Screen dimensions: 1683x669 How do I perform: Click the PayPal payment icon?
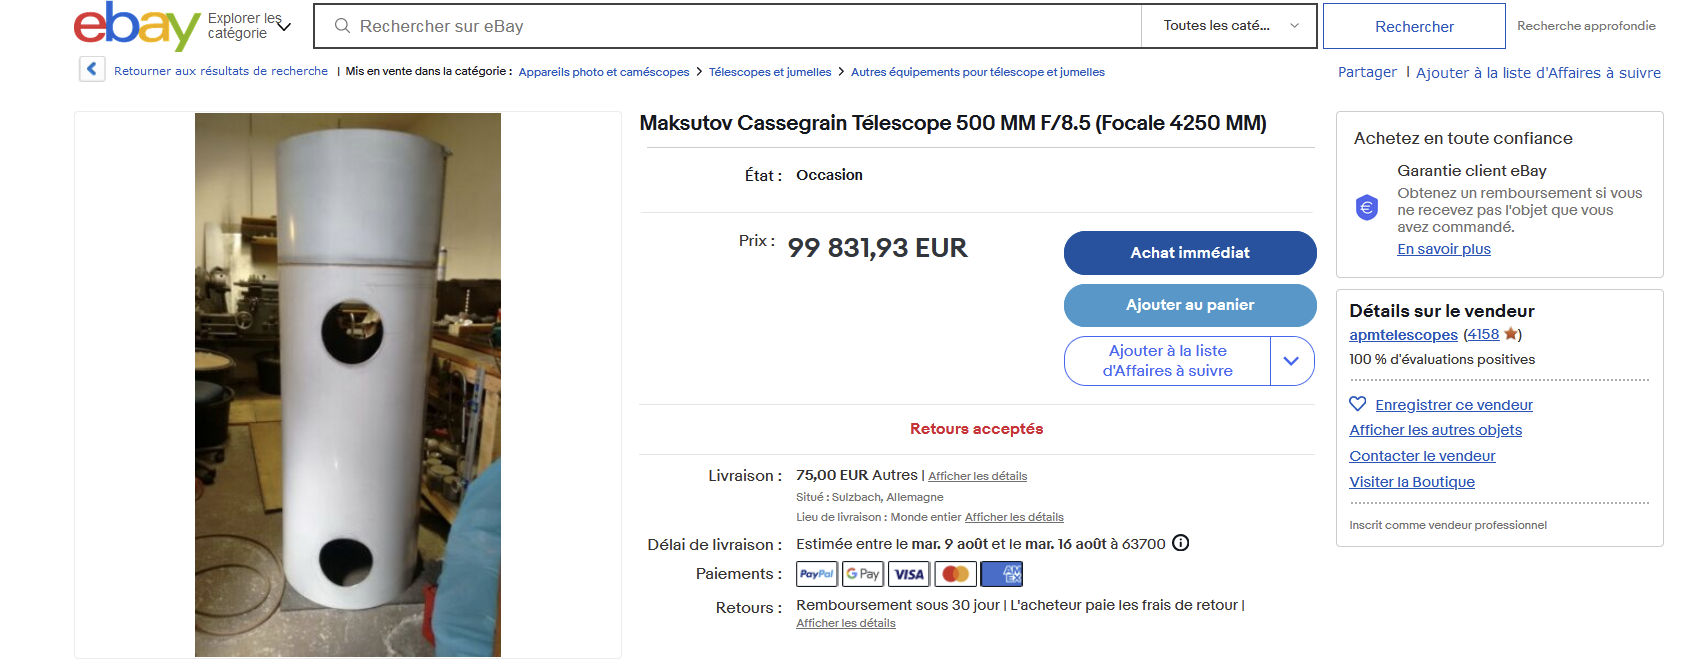click(816, 574)
